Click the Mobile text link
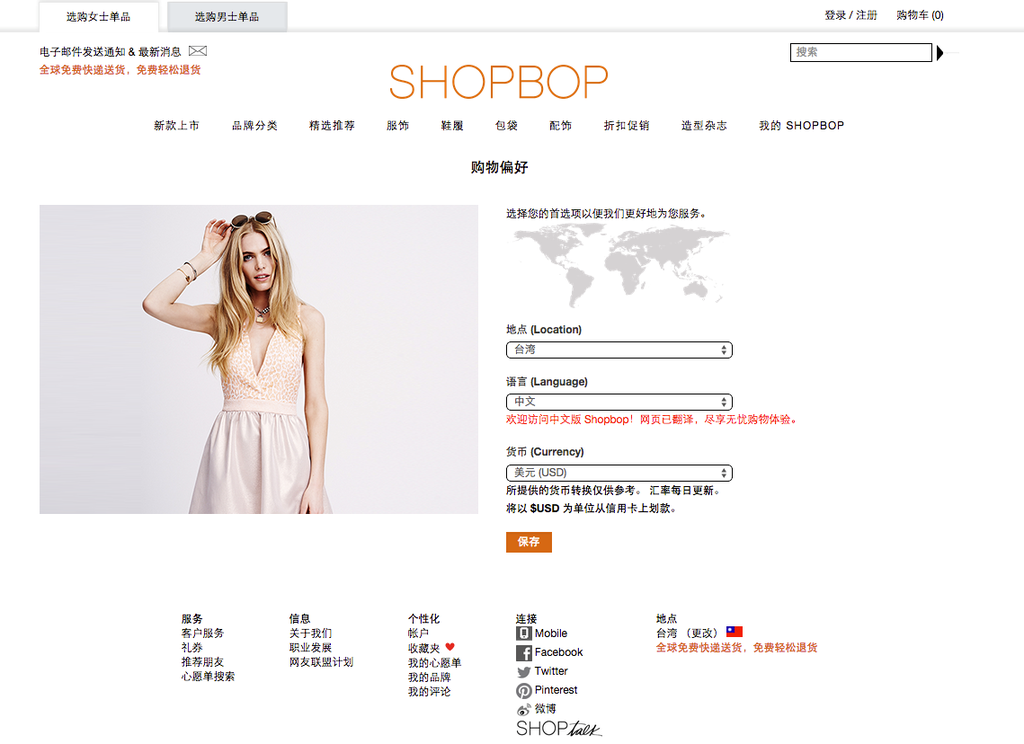Image resolution: width=1024 pixels, height=744 pixels. click(x=551, y=633)
